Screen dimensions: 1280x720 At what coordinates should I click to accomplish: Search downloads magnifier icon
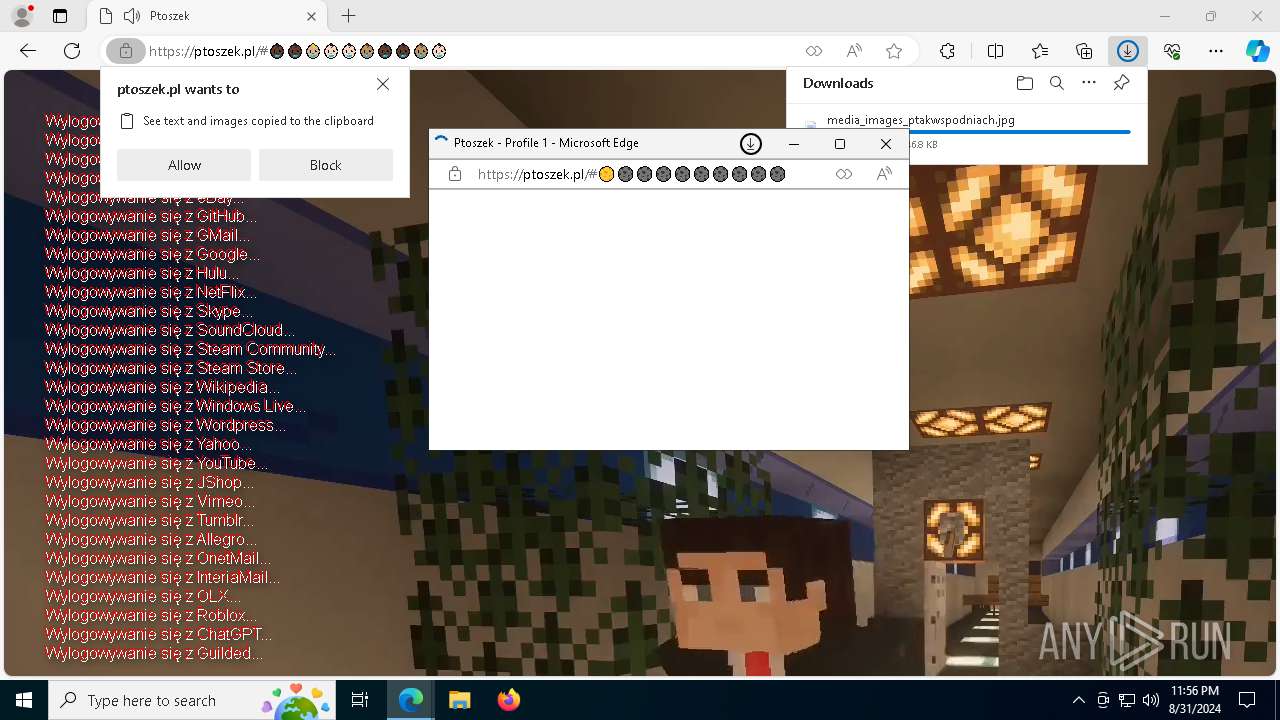(1056, 83)
